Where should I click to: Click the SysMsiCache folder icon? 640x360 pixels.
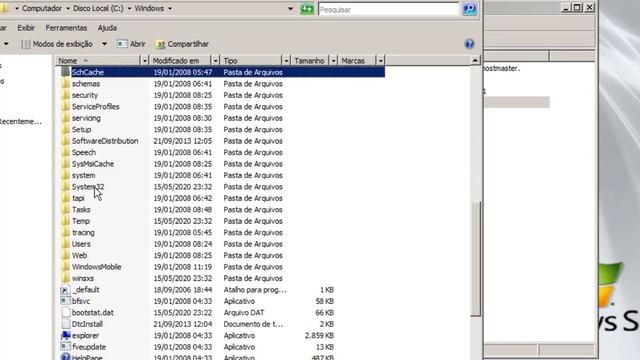[x=65, y=164]
